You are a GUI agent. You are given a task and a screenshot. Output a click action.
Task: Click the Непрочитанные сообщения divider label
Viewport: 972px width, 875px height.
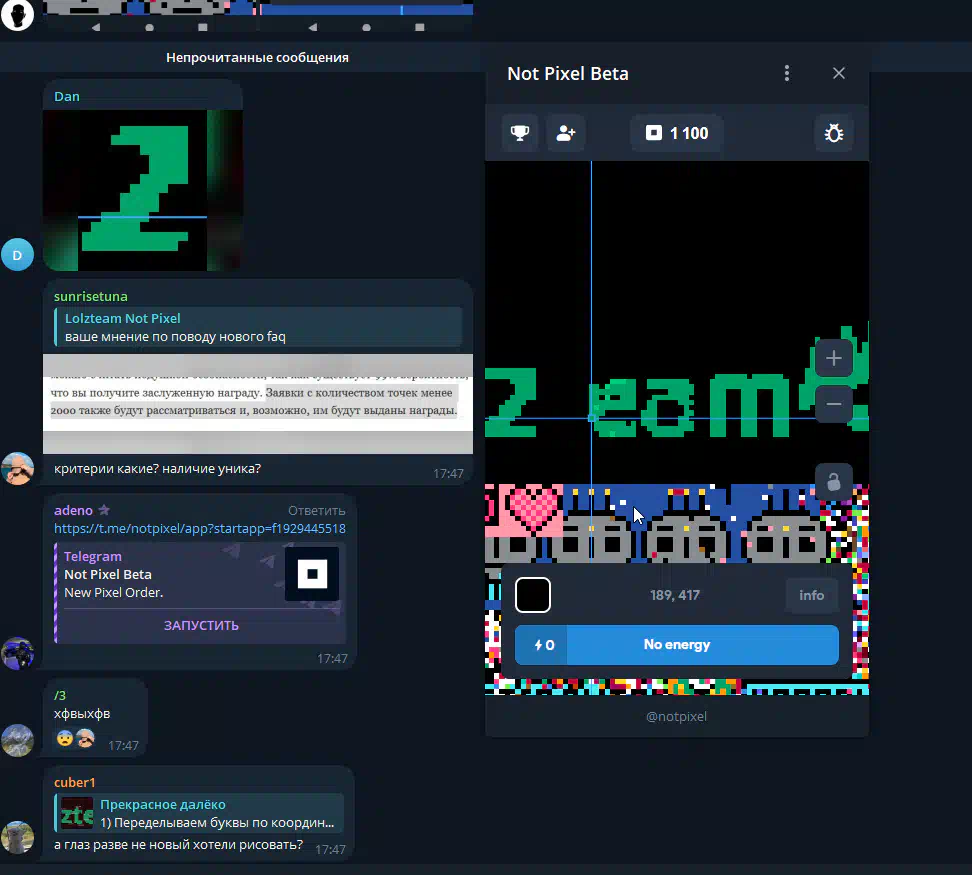coord(257,58)
